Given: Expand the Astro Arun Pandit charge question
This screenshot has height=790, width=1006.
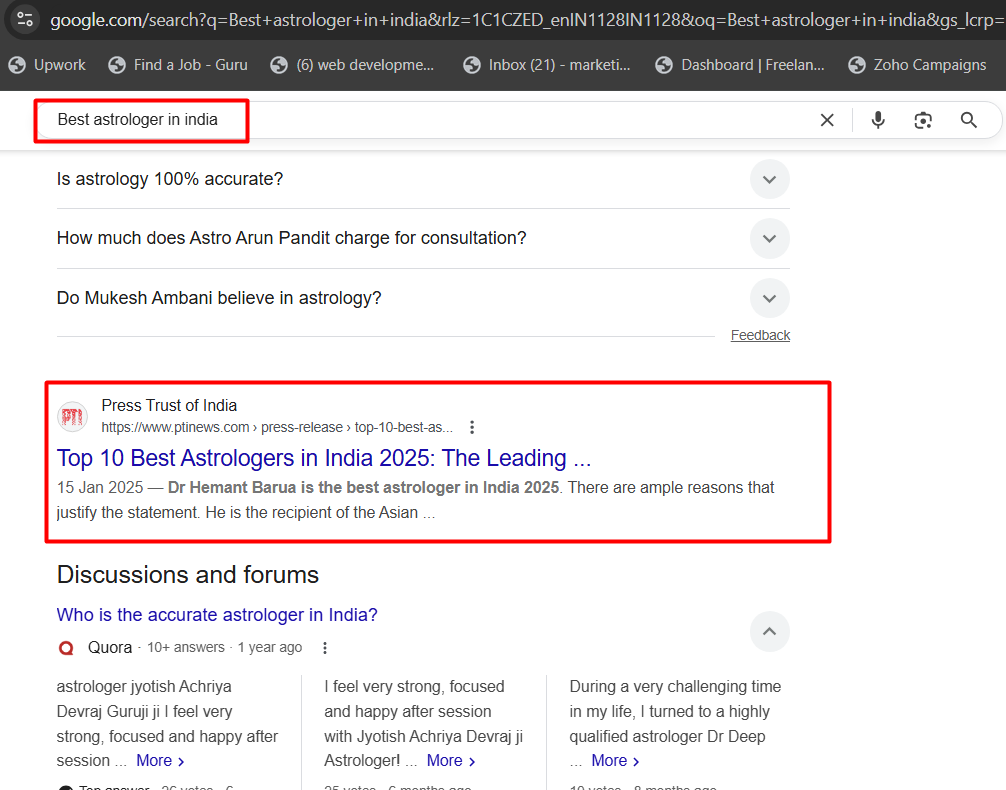Looking at the screenshot, I should tap(769, 239).
